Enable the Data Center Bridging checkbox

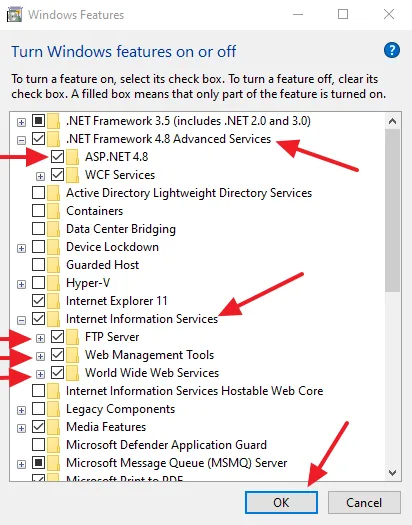coord(38,229)
